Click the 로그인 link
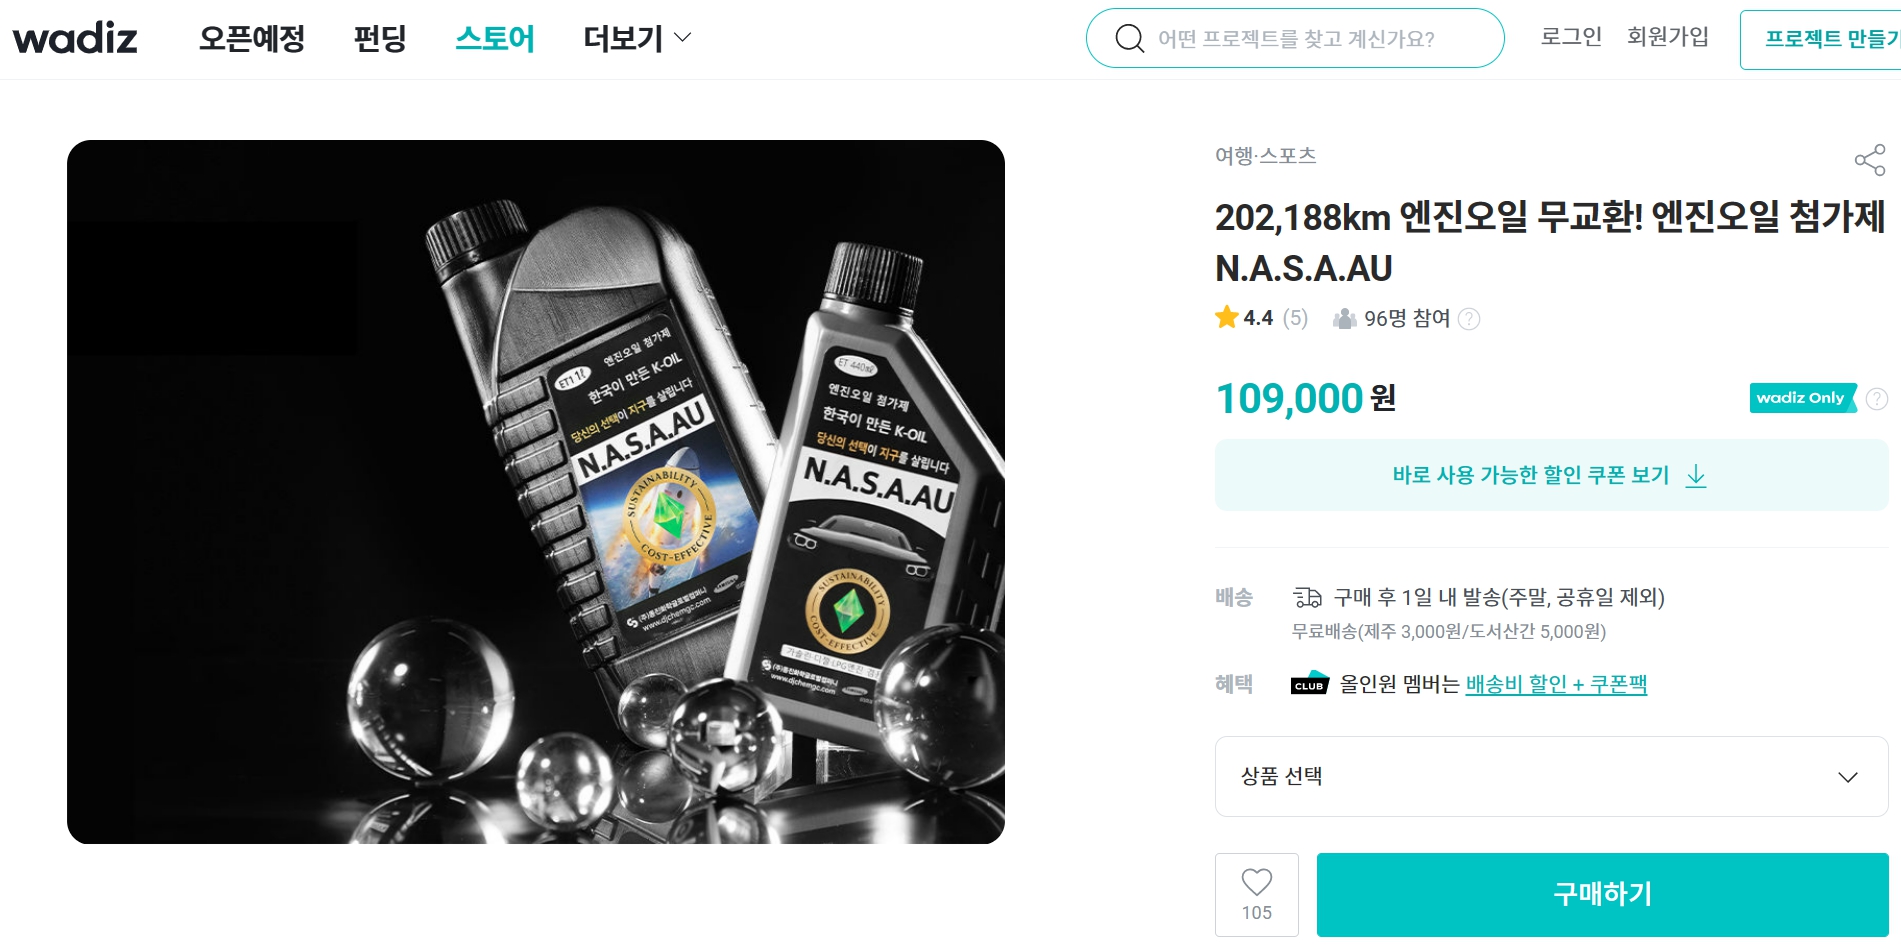Viewport: 1901px width, 948px height. tap(1571, 37)
